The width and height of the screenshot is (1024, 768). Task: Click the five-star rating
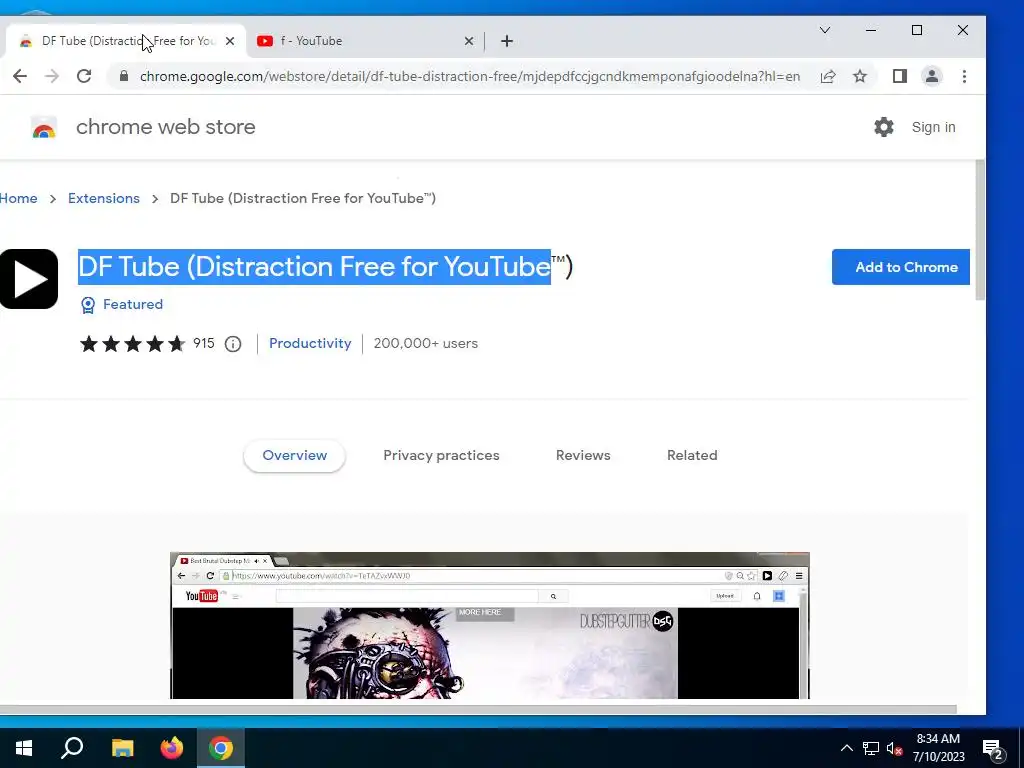click(x=132, y=344)
